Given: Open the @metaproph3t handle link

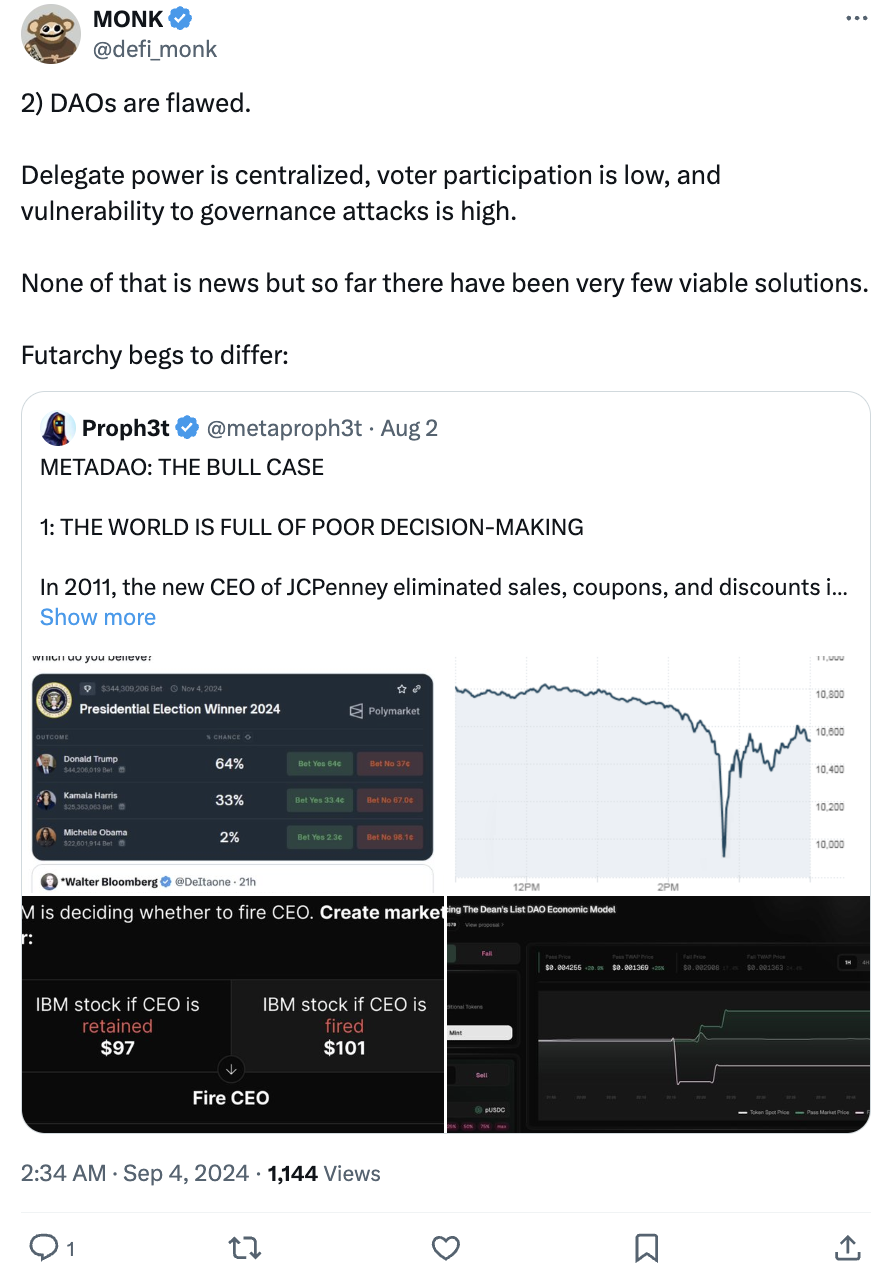Looking at the screenshot, I should (284, 428).
